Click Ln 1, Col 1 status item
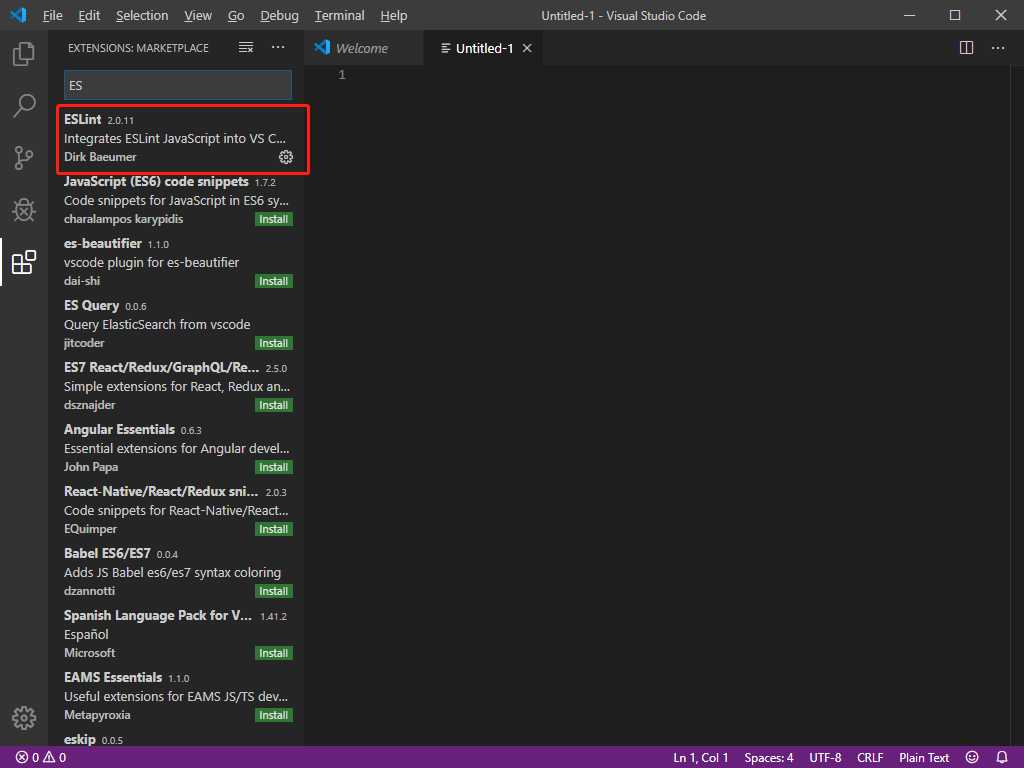The width and height of the screenshot is (1024, 768). [x=700, y=758]
